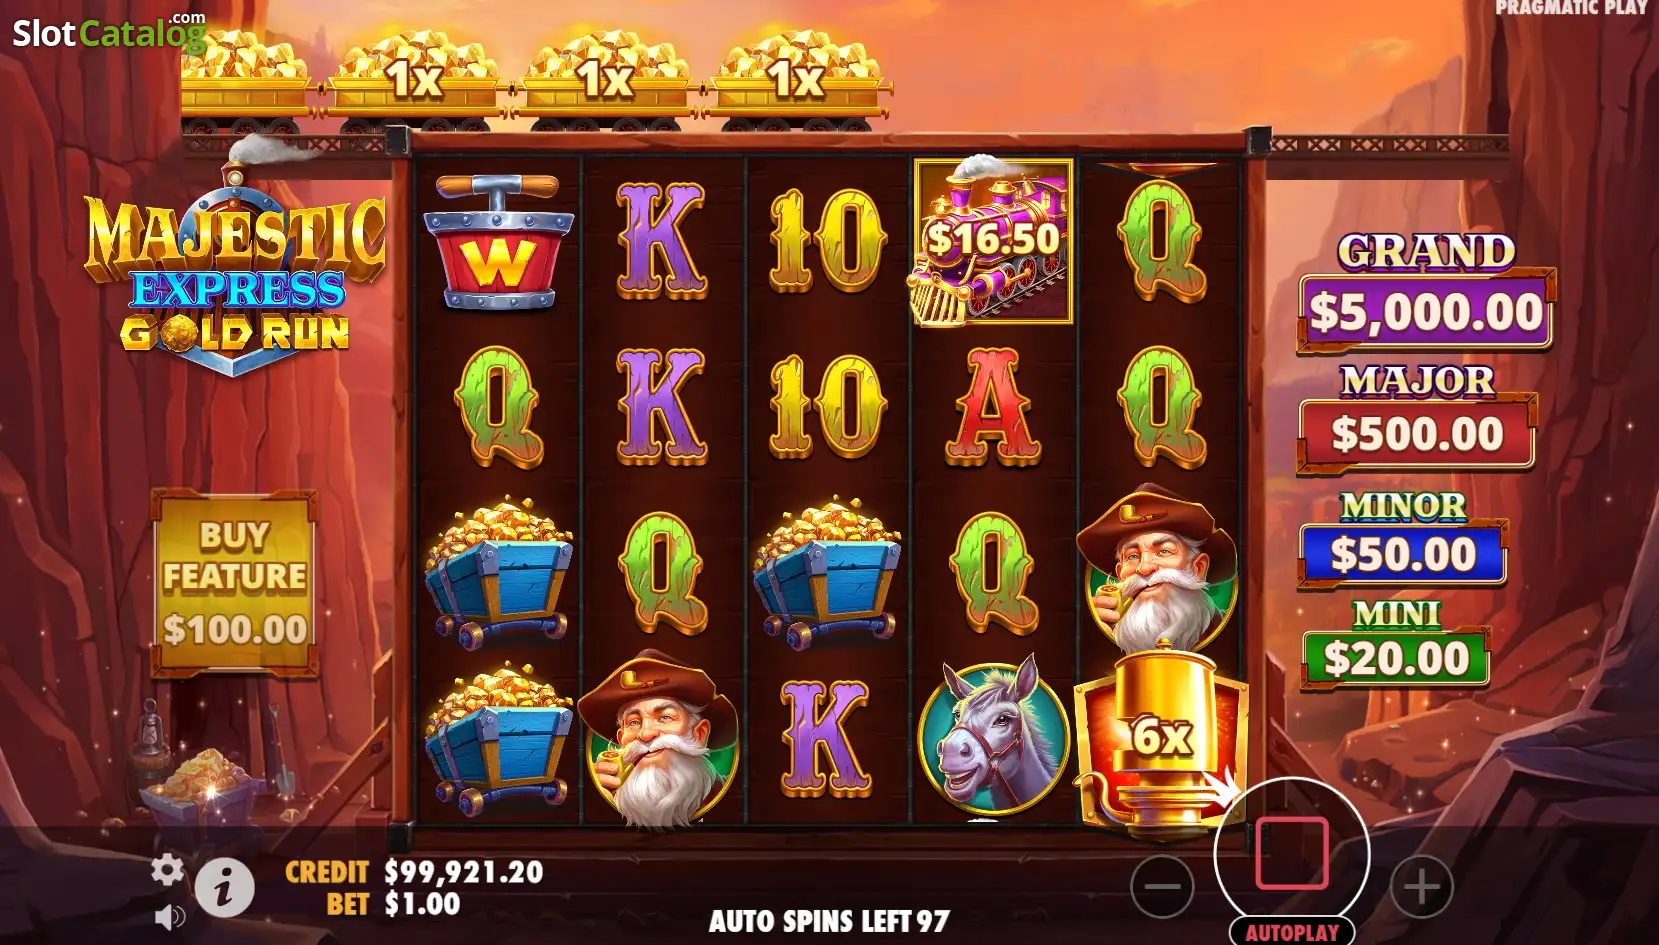Click the SlotCatalog.com logo
This screenshot has height=945, width=1659.
point(109,32)
